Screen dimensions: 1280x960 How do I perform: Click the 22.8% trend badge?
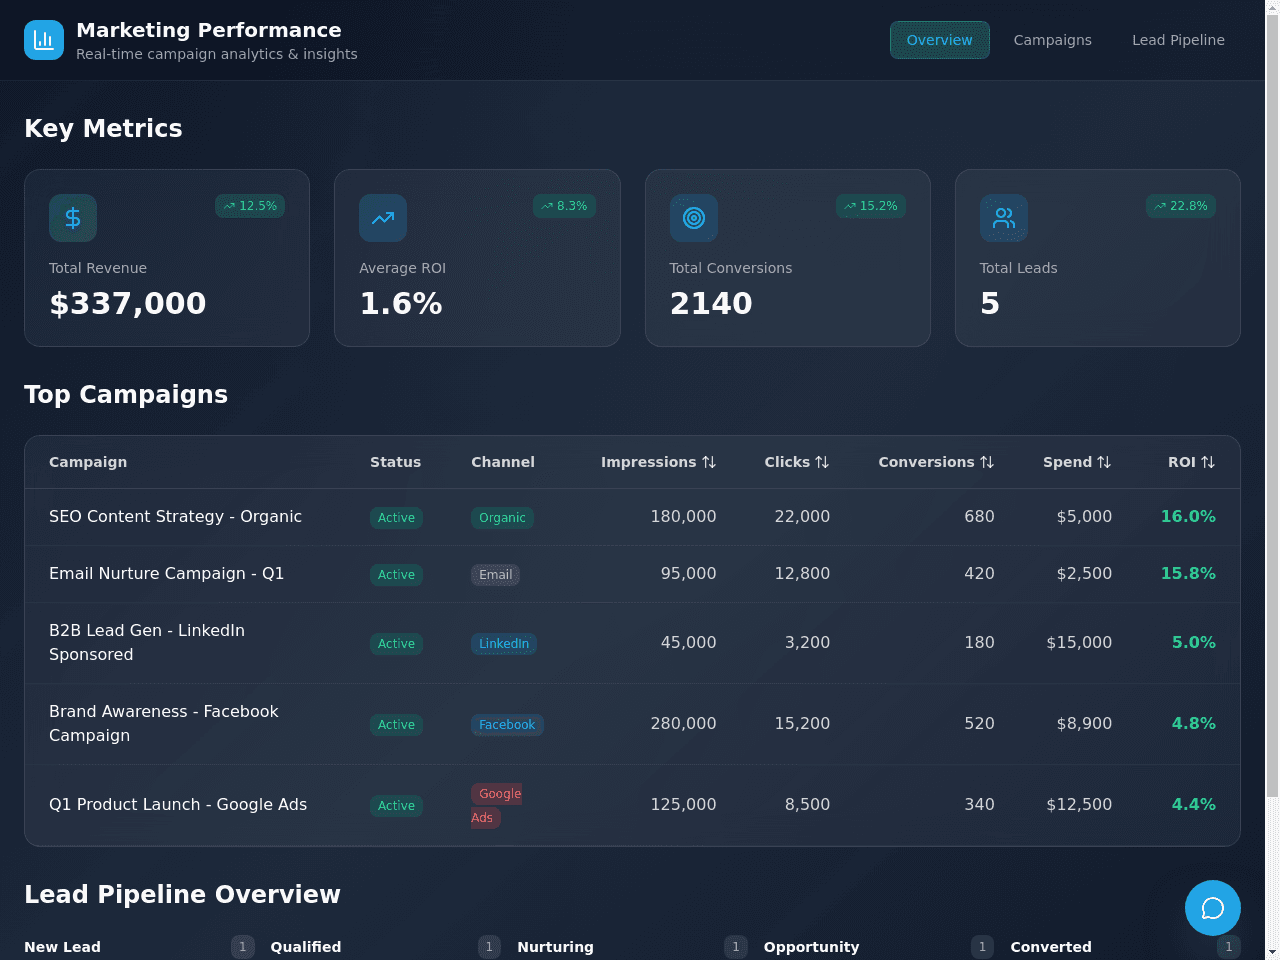pyautogui.click(x=1181, y=206)
